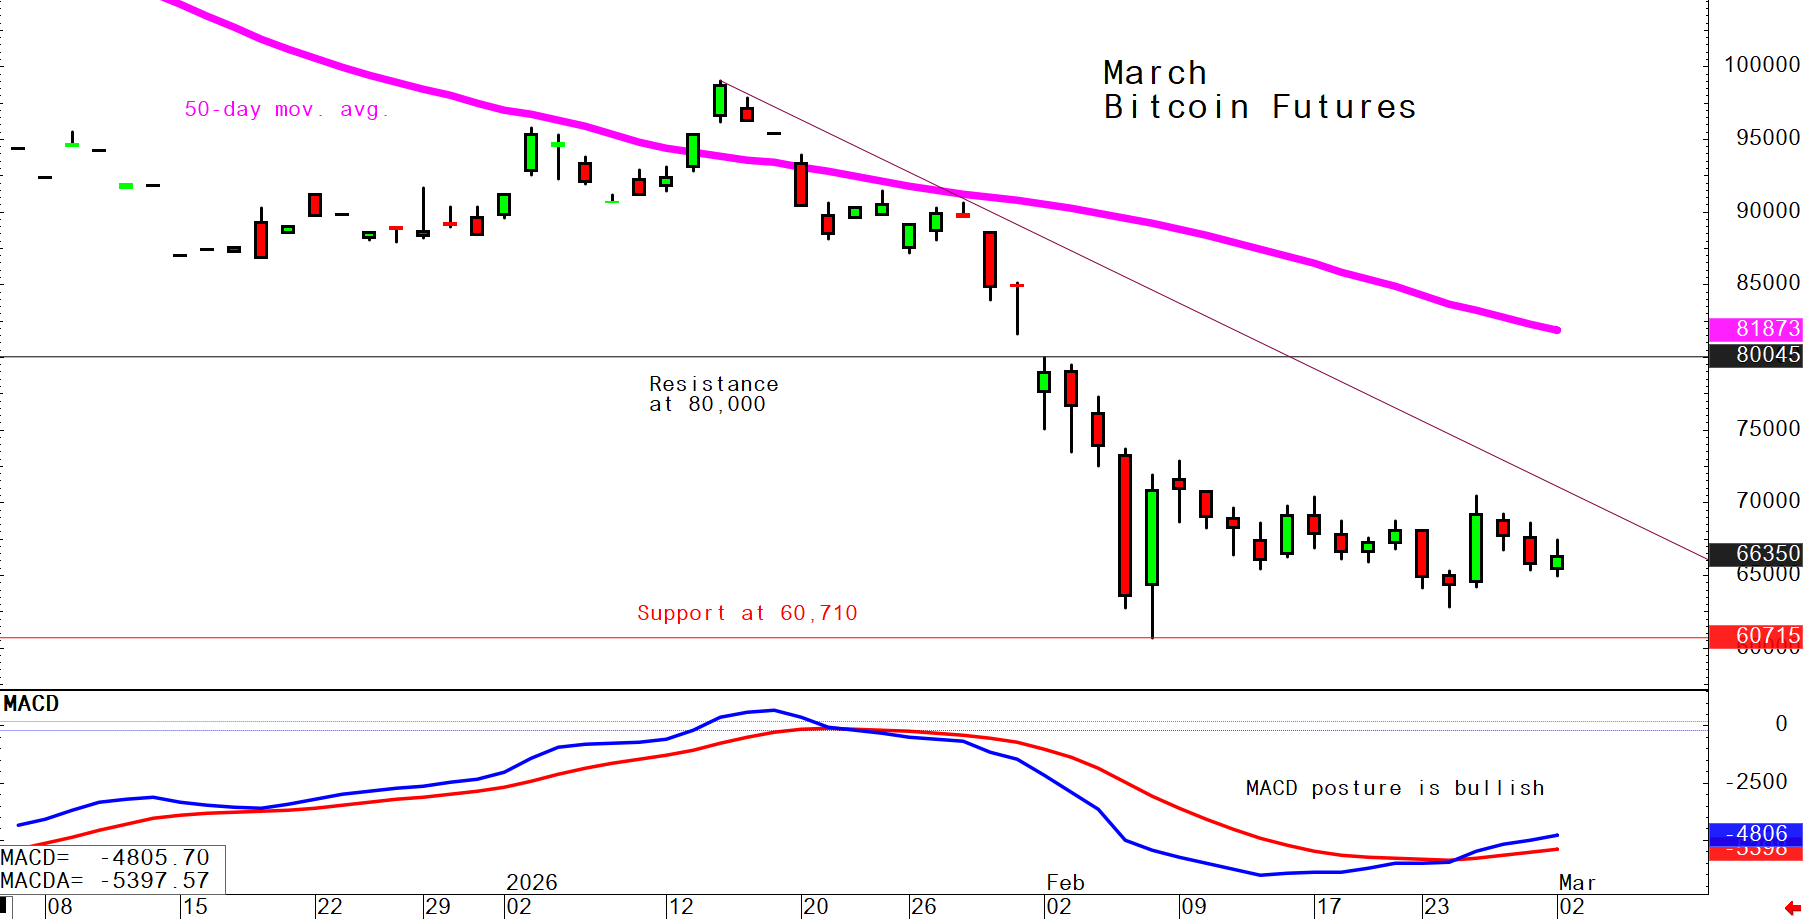Click the blue -4806 MACD value tag
The width and height of the screenshot is (1803, 919).
[x=1755, y=834]
